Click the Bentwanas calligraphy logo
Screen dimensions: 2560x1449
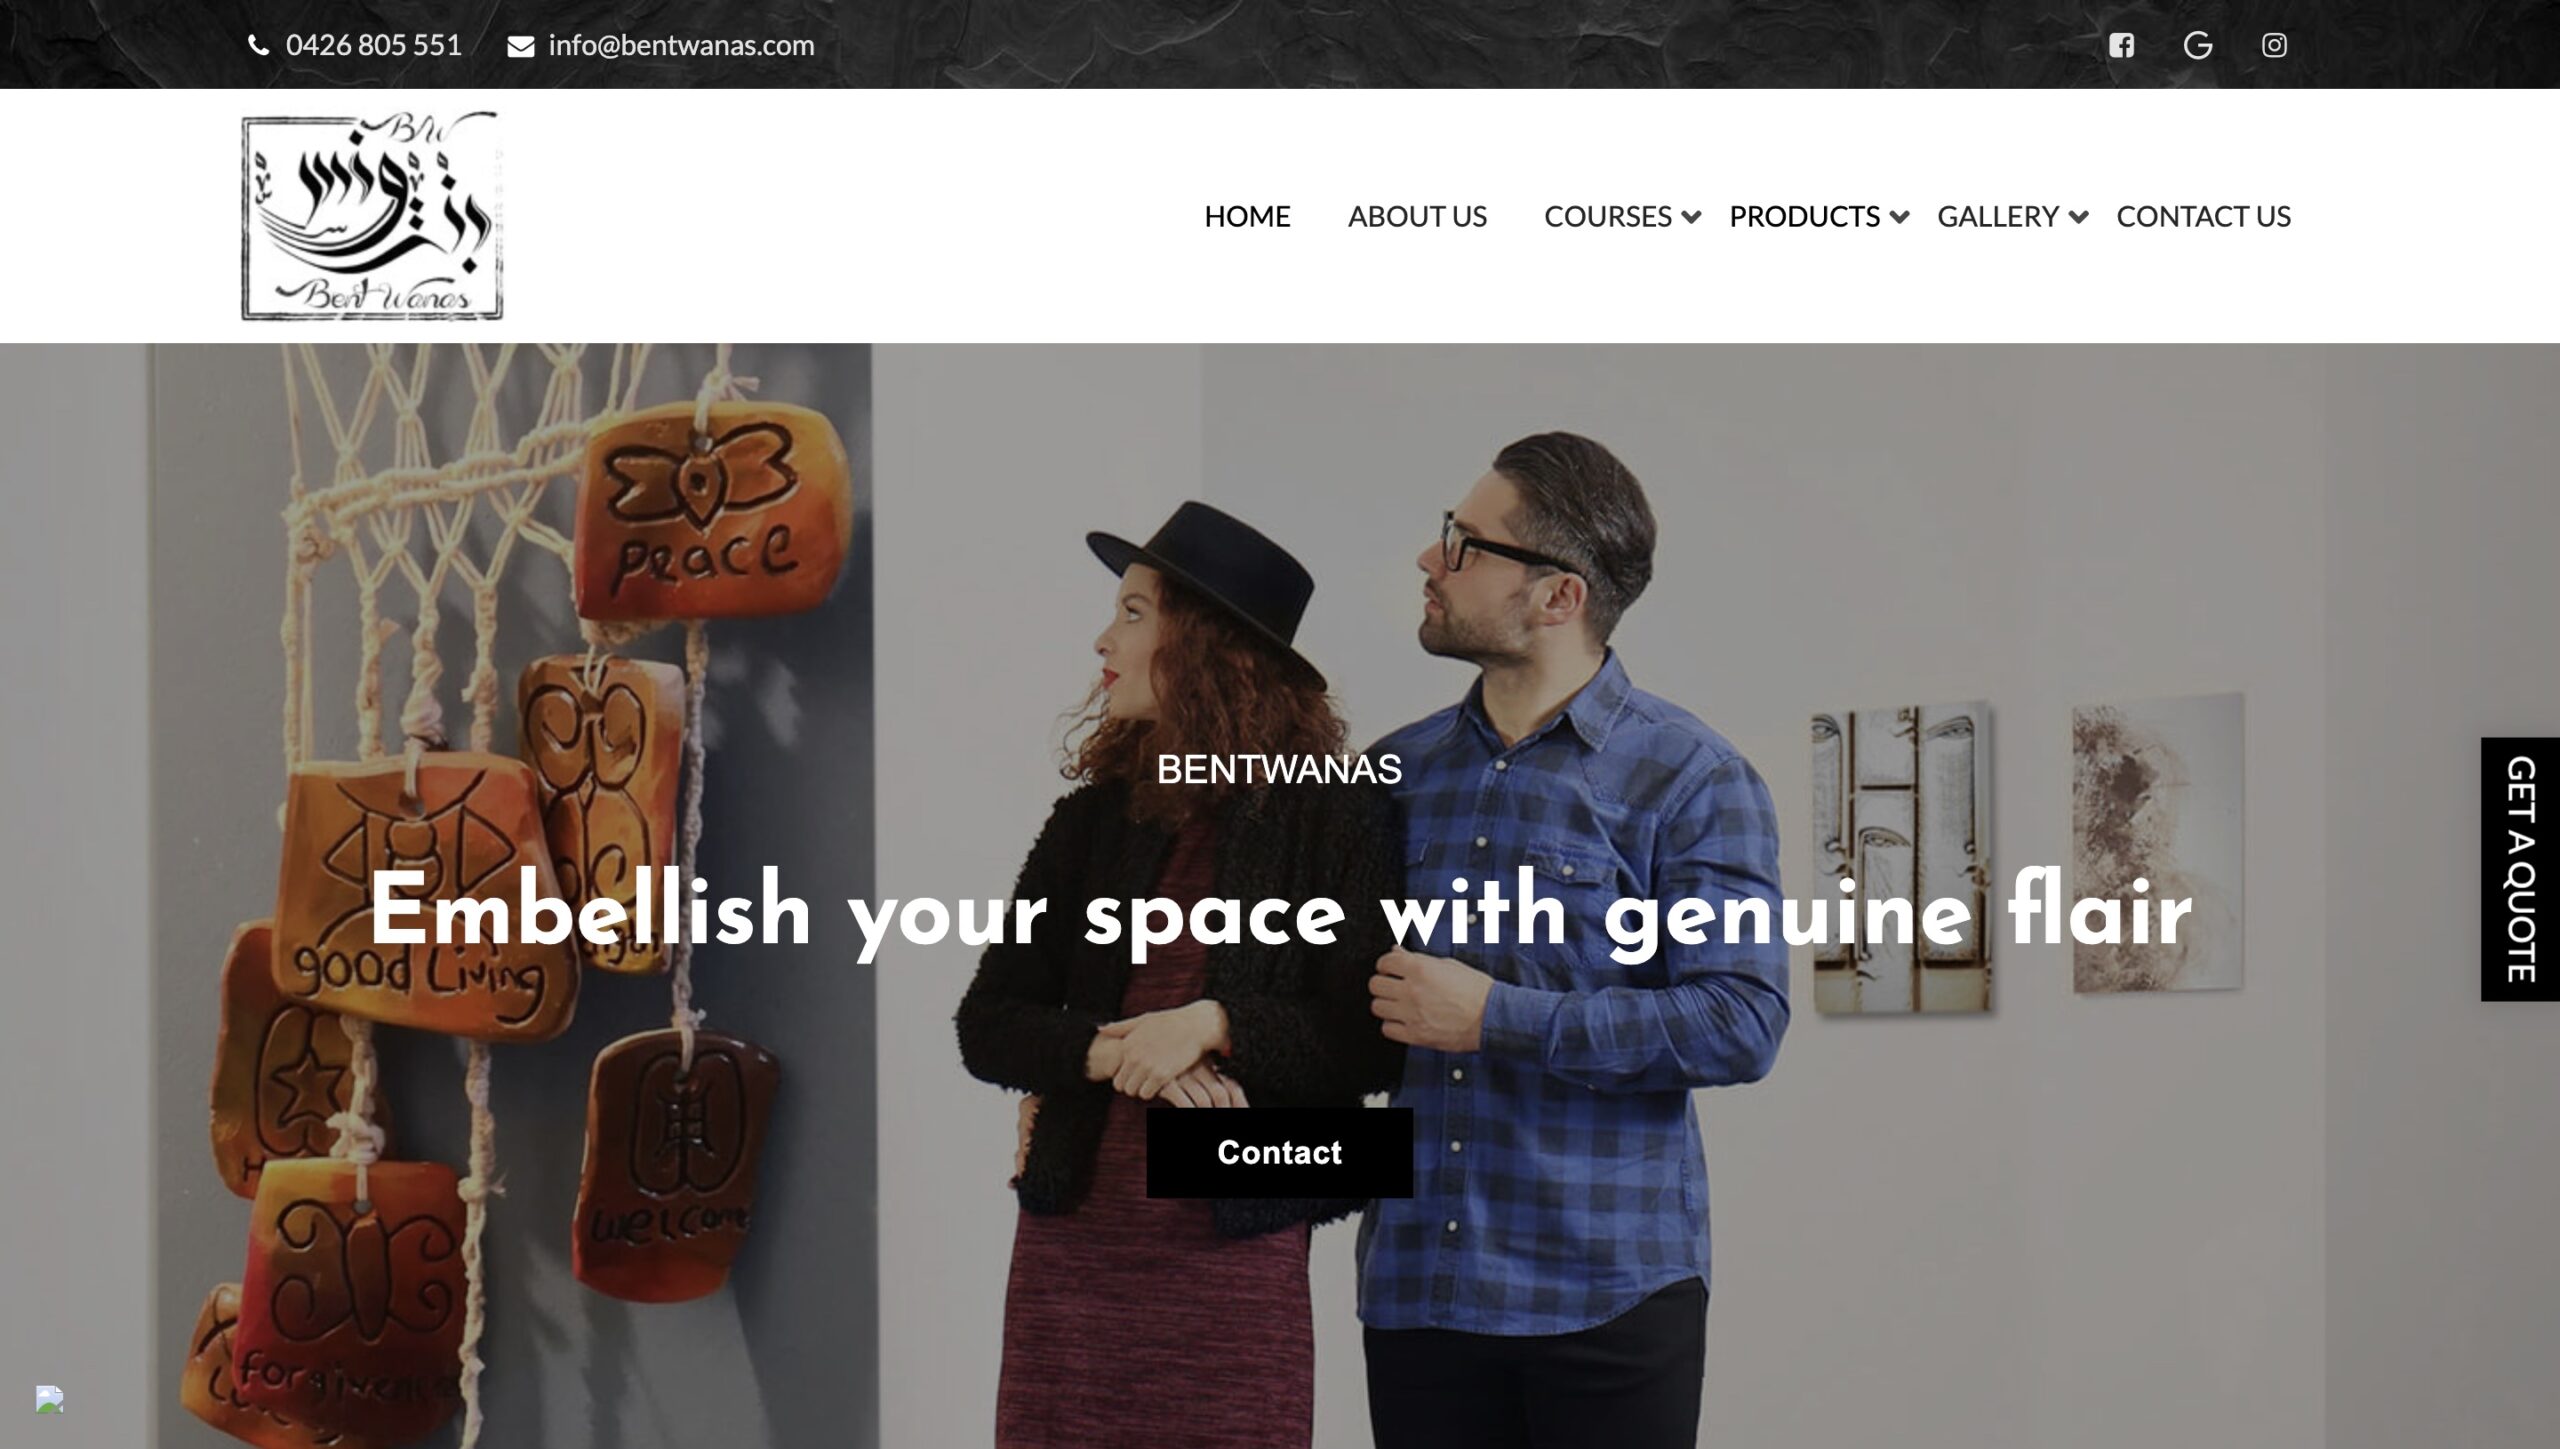click(372, 216)
